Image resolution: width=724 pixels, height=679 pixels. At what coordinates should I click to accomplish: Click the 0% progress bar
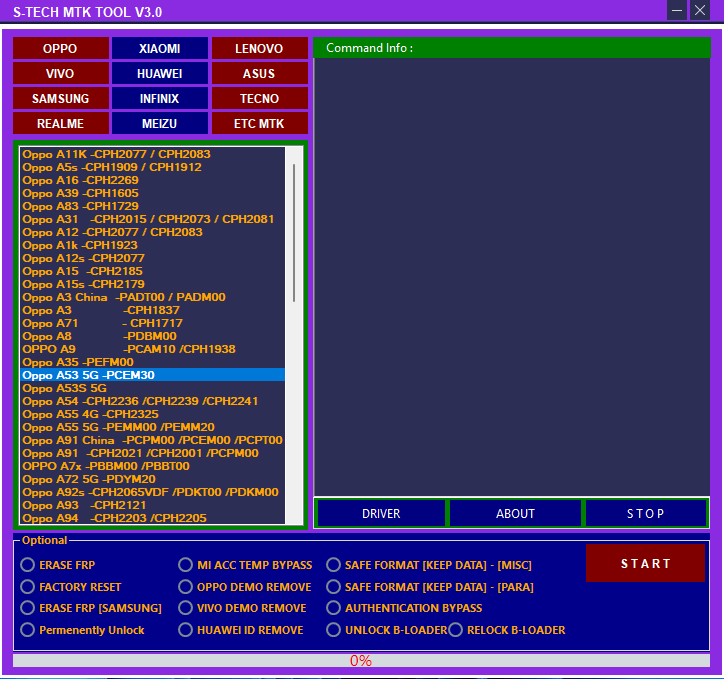point(361,661)
